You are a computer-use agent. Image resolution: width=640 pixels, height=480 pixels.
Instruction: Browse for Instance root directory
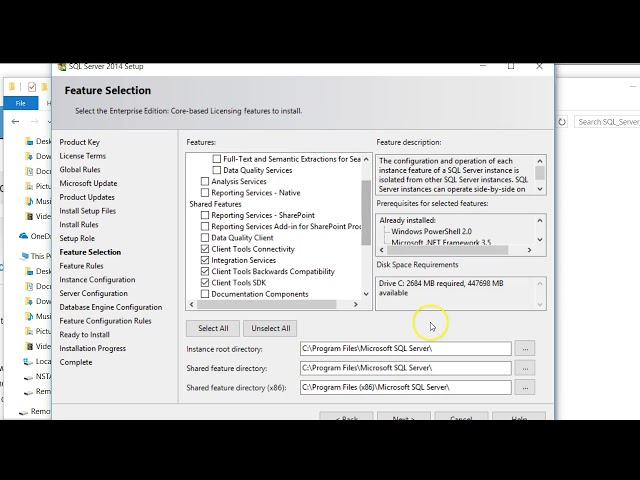525,349
